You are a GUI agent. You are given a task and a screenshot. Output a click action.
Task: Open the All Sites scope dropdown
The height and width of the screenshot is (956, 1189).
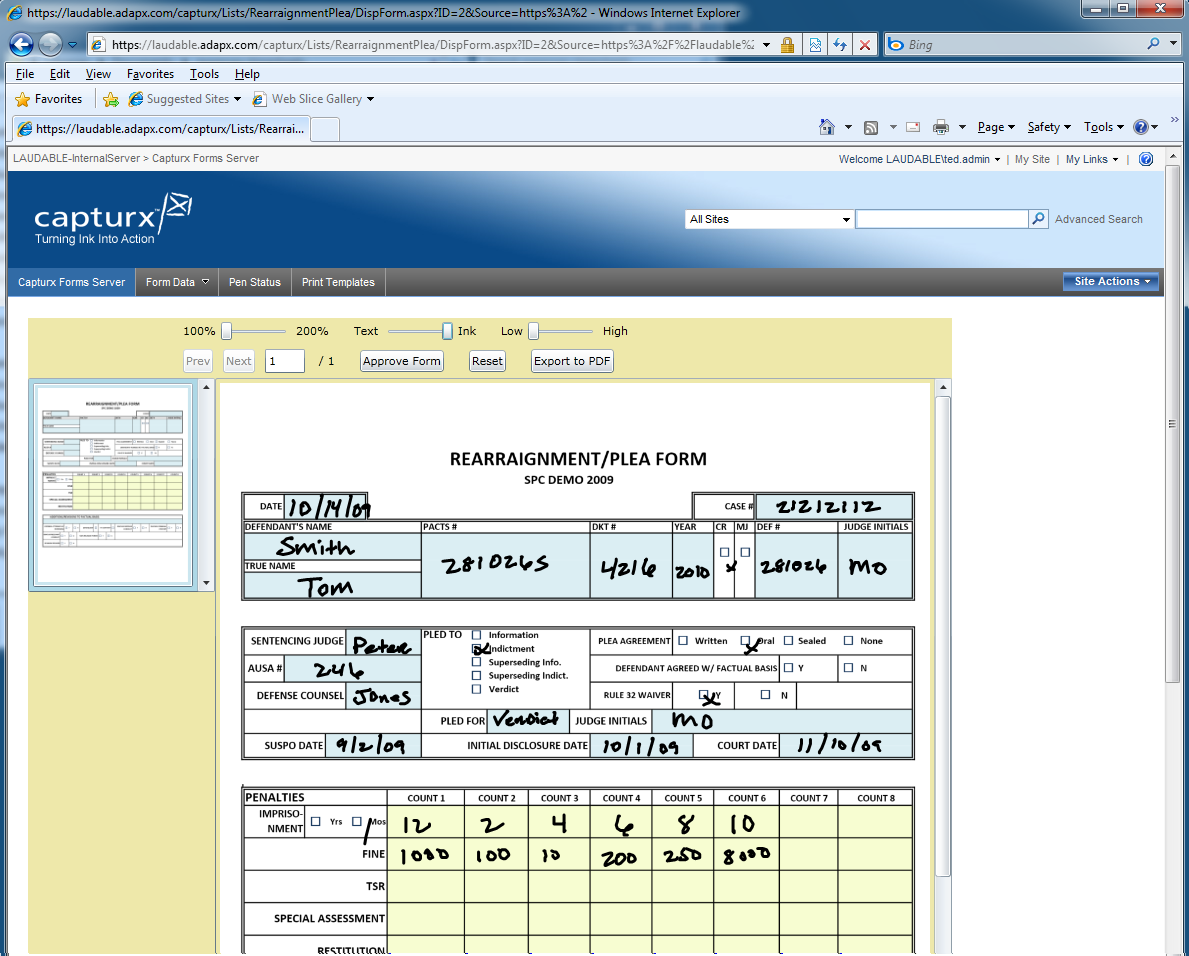769,219
